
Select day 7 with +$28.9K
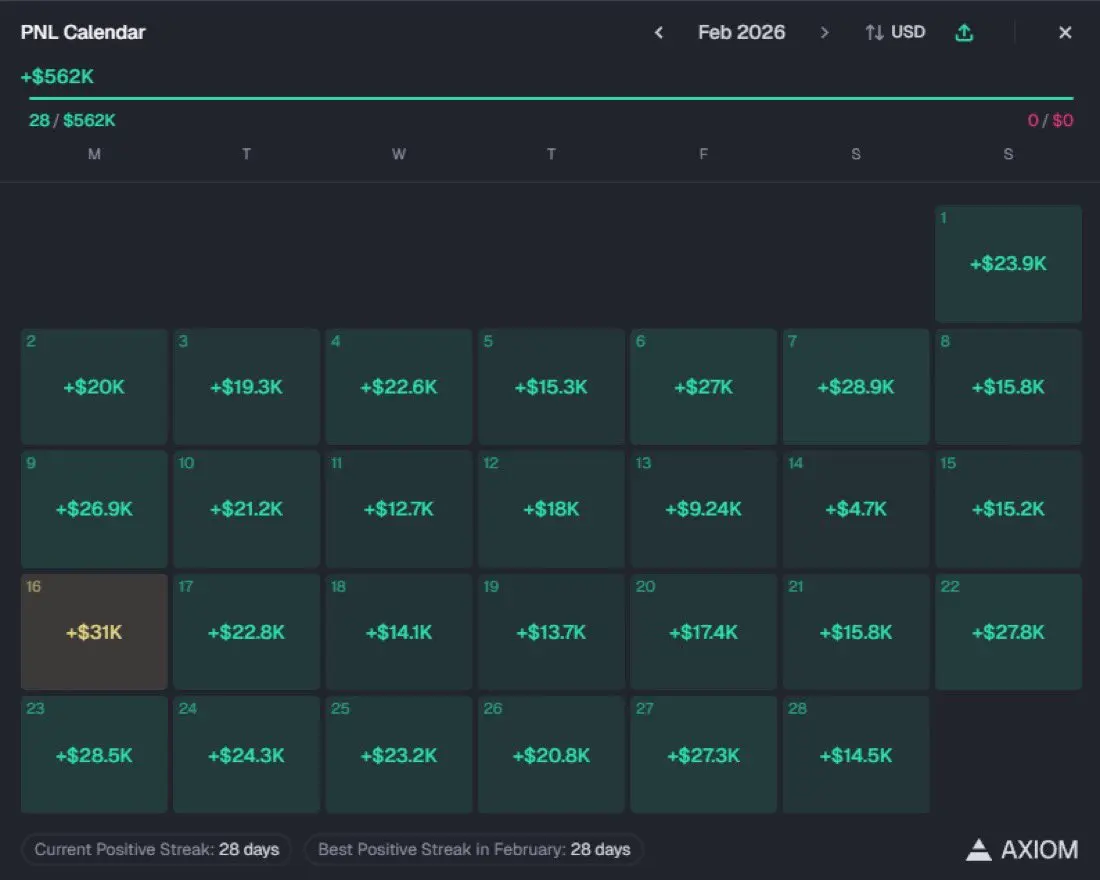[x=855, y=387]
